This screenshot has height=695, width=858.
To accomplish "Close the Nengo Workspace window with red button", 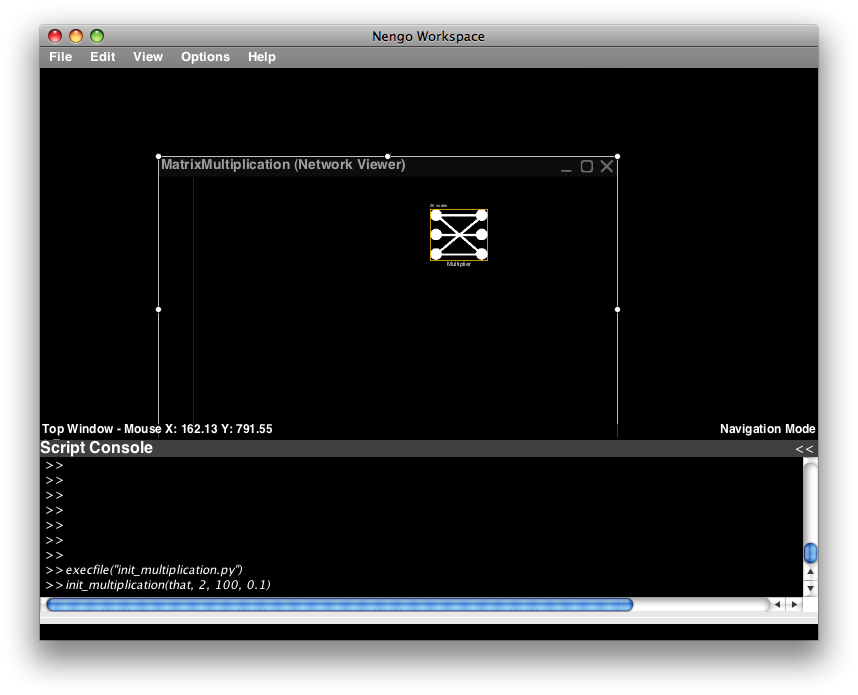I will [x=55, y=36].
